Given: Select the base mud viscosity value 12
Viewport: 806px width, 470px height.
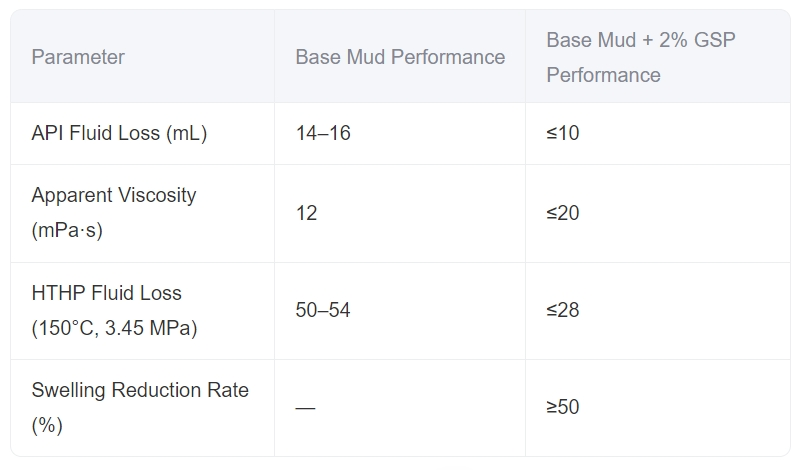Looking at the screenshot, I should coord(306,213).
